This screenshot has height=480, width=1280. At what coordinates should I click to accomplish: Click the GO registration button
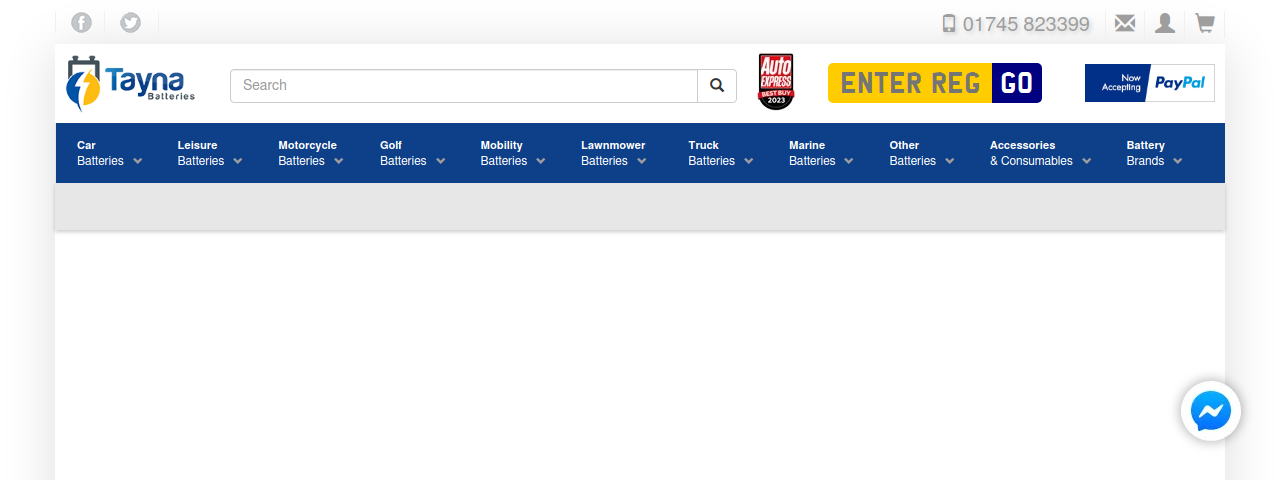click(1017, 83)
